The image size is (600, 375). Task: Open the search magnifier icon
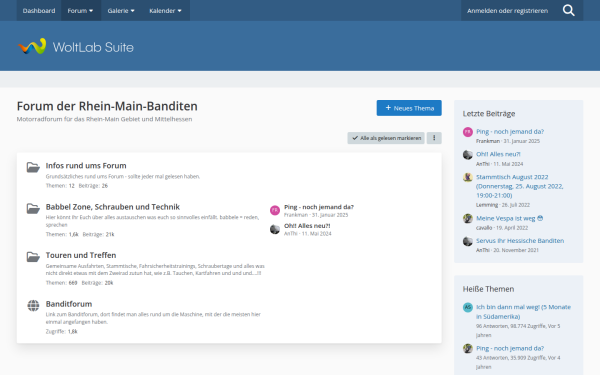point(569,10)
